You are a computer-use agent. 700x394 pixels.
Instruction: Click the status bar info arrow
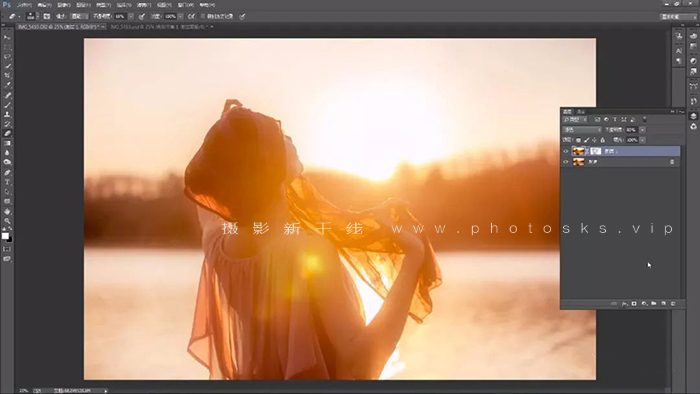tap(106, 391)
